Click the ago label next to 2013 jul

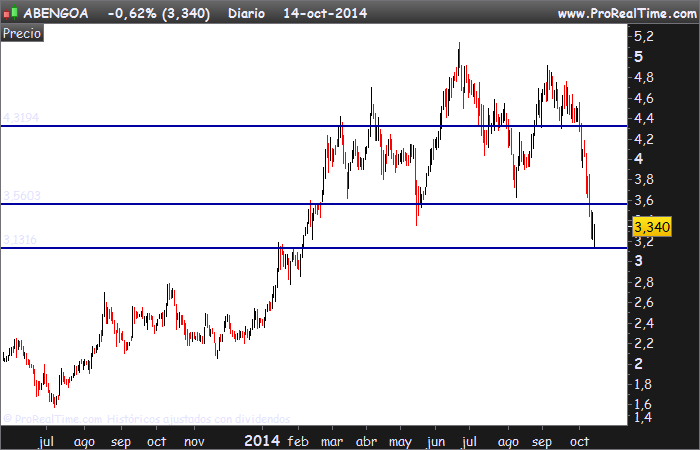point(84,442)
